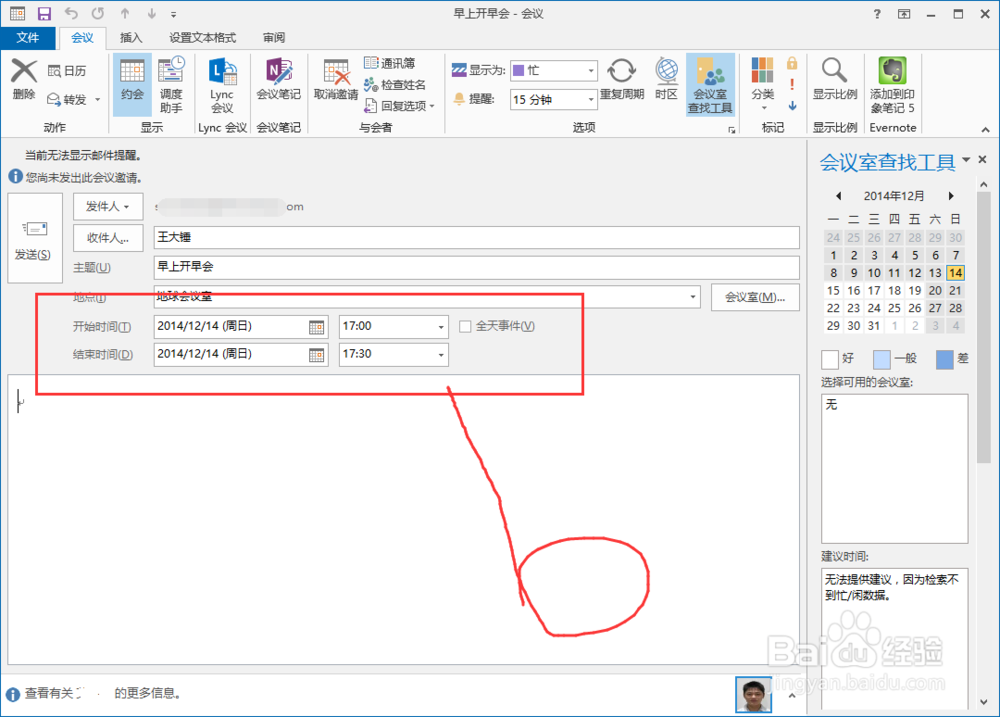Open the Calendar icon in Actions group
The image size is (1000, 717).
coord(55,71)
